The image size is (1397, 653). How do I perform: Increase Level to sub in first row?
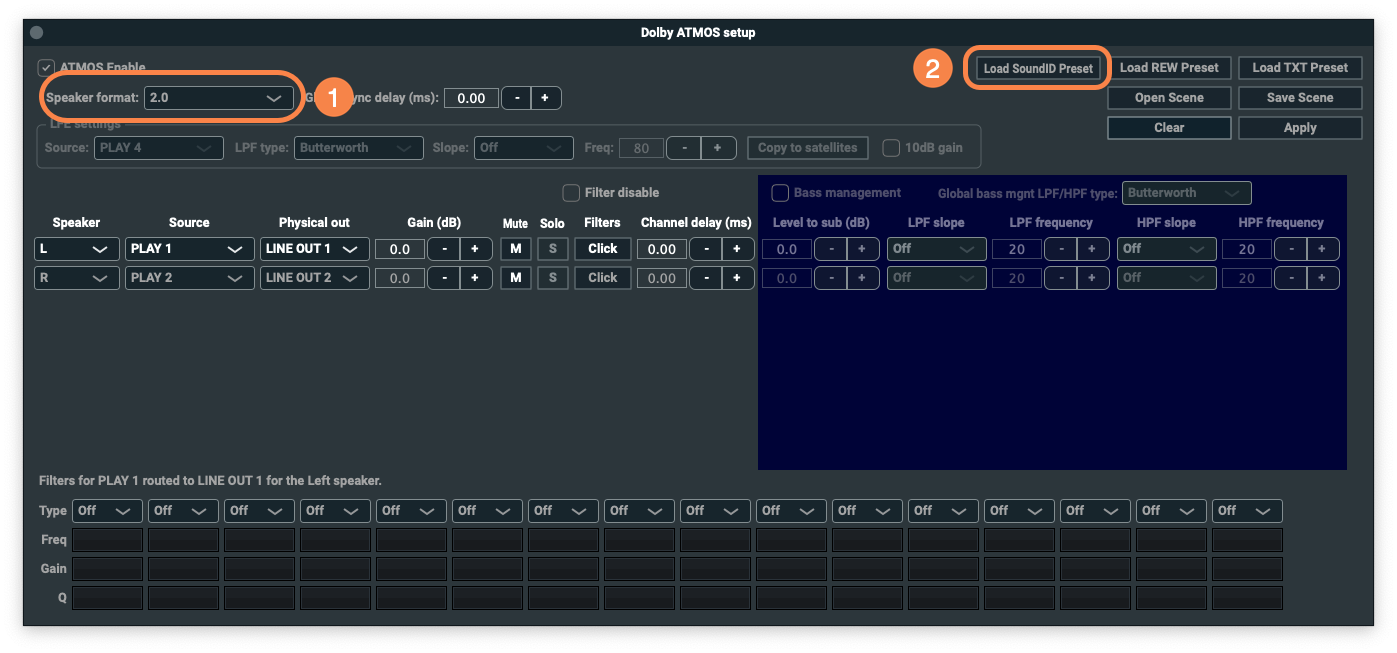coord(862,249)
